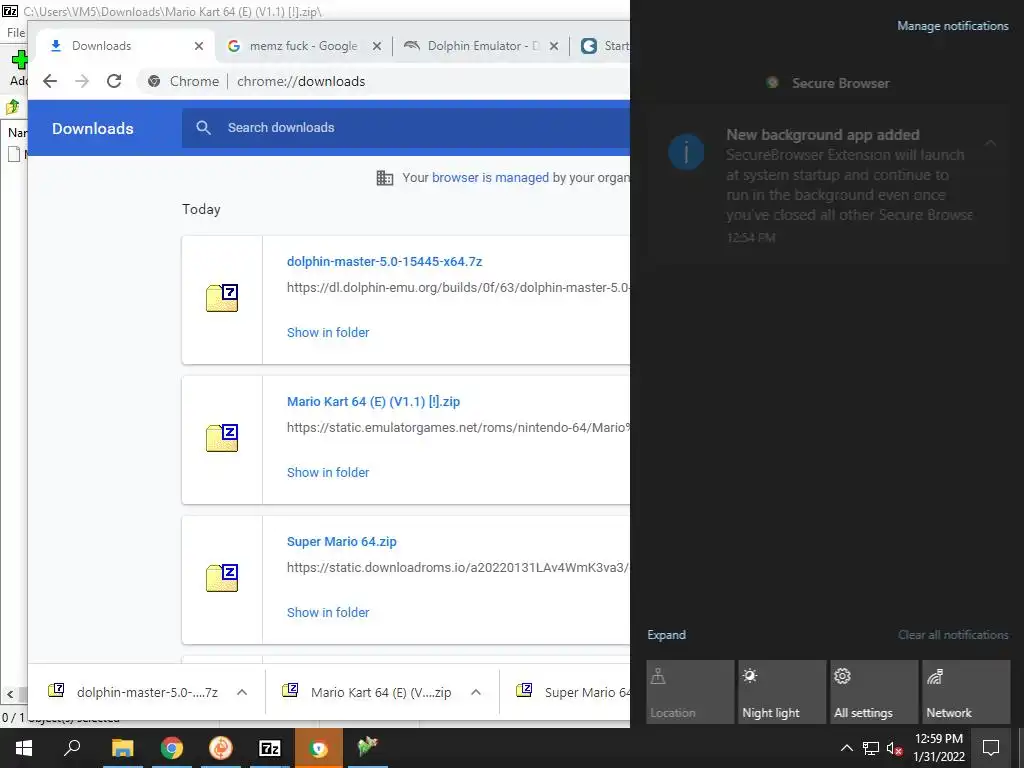Open dolphin-master download shelf chevron menu
The image size is (1024, 768).
[x=242, y=692]
